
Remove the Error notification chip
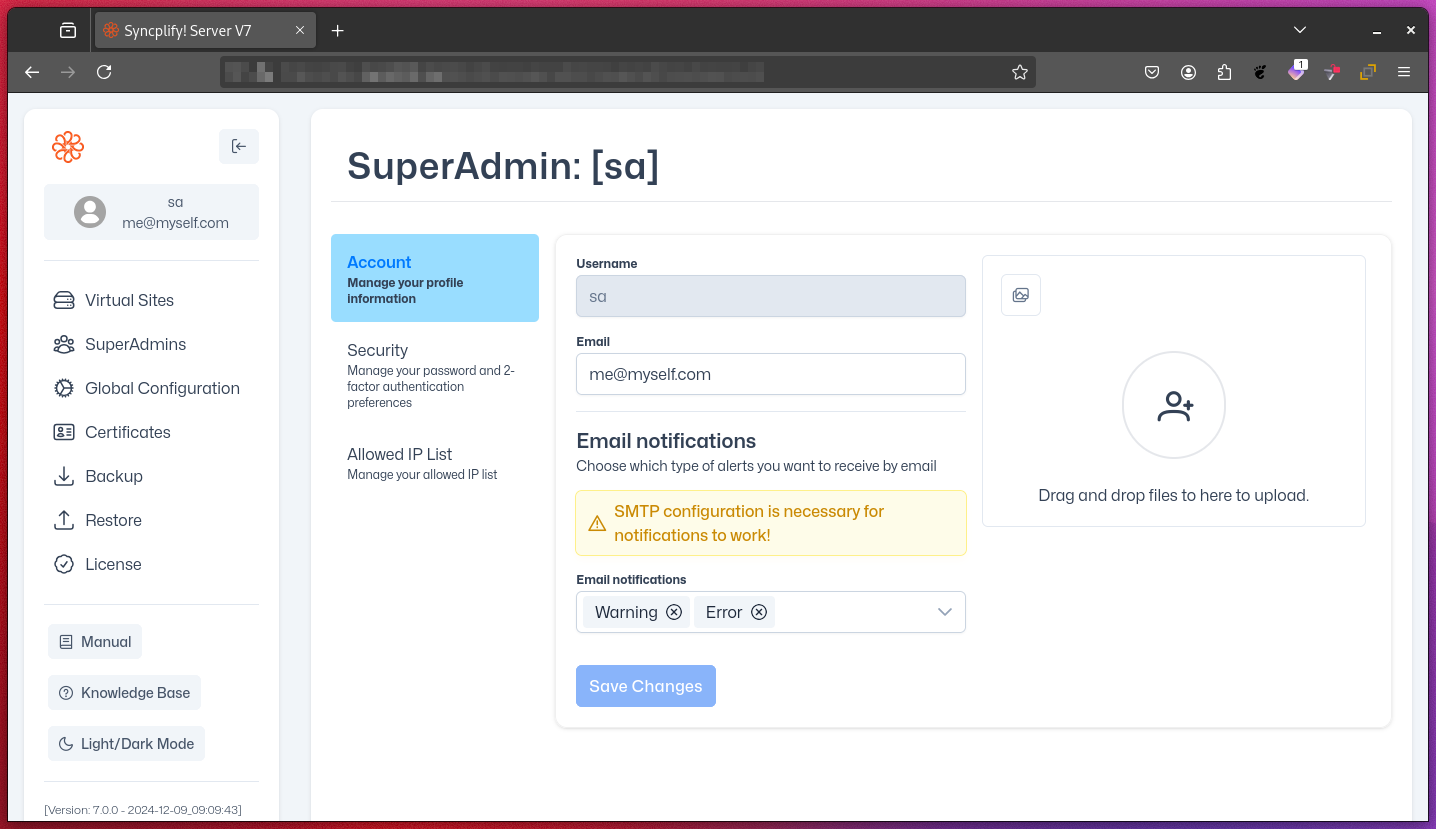[759, 611]
